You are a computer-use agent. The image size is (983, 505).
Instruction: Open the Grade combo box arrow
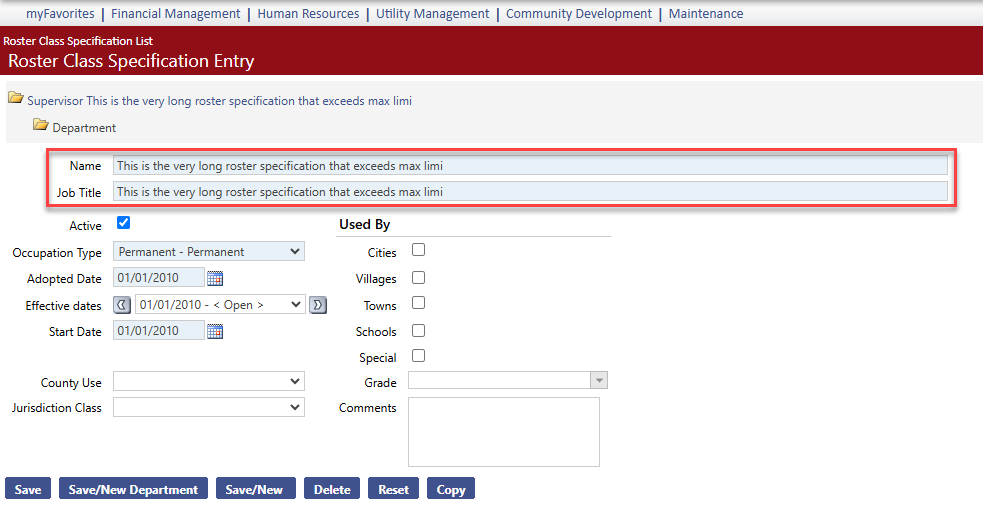[x=599, y=380]
